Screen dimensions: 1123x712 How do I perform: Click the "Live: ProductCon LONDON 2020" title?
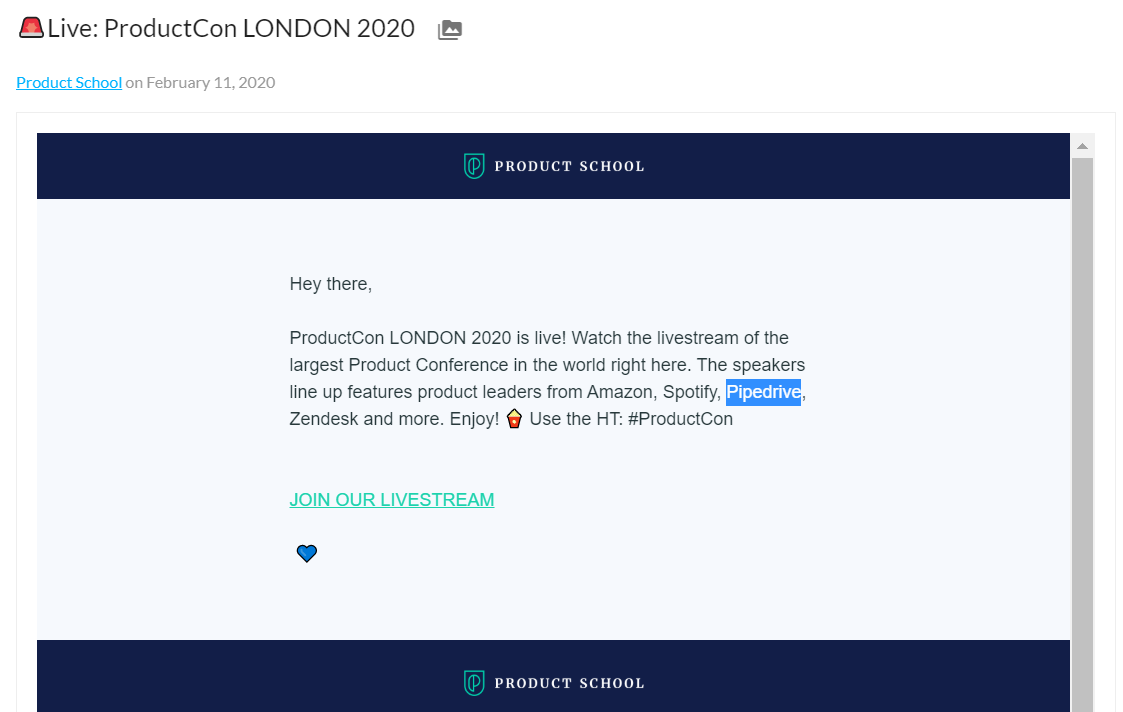[x=231, y=28]
